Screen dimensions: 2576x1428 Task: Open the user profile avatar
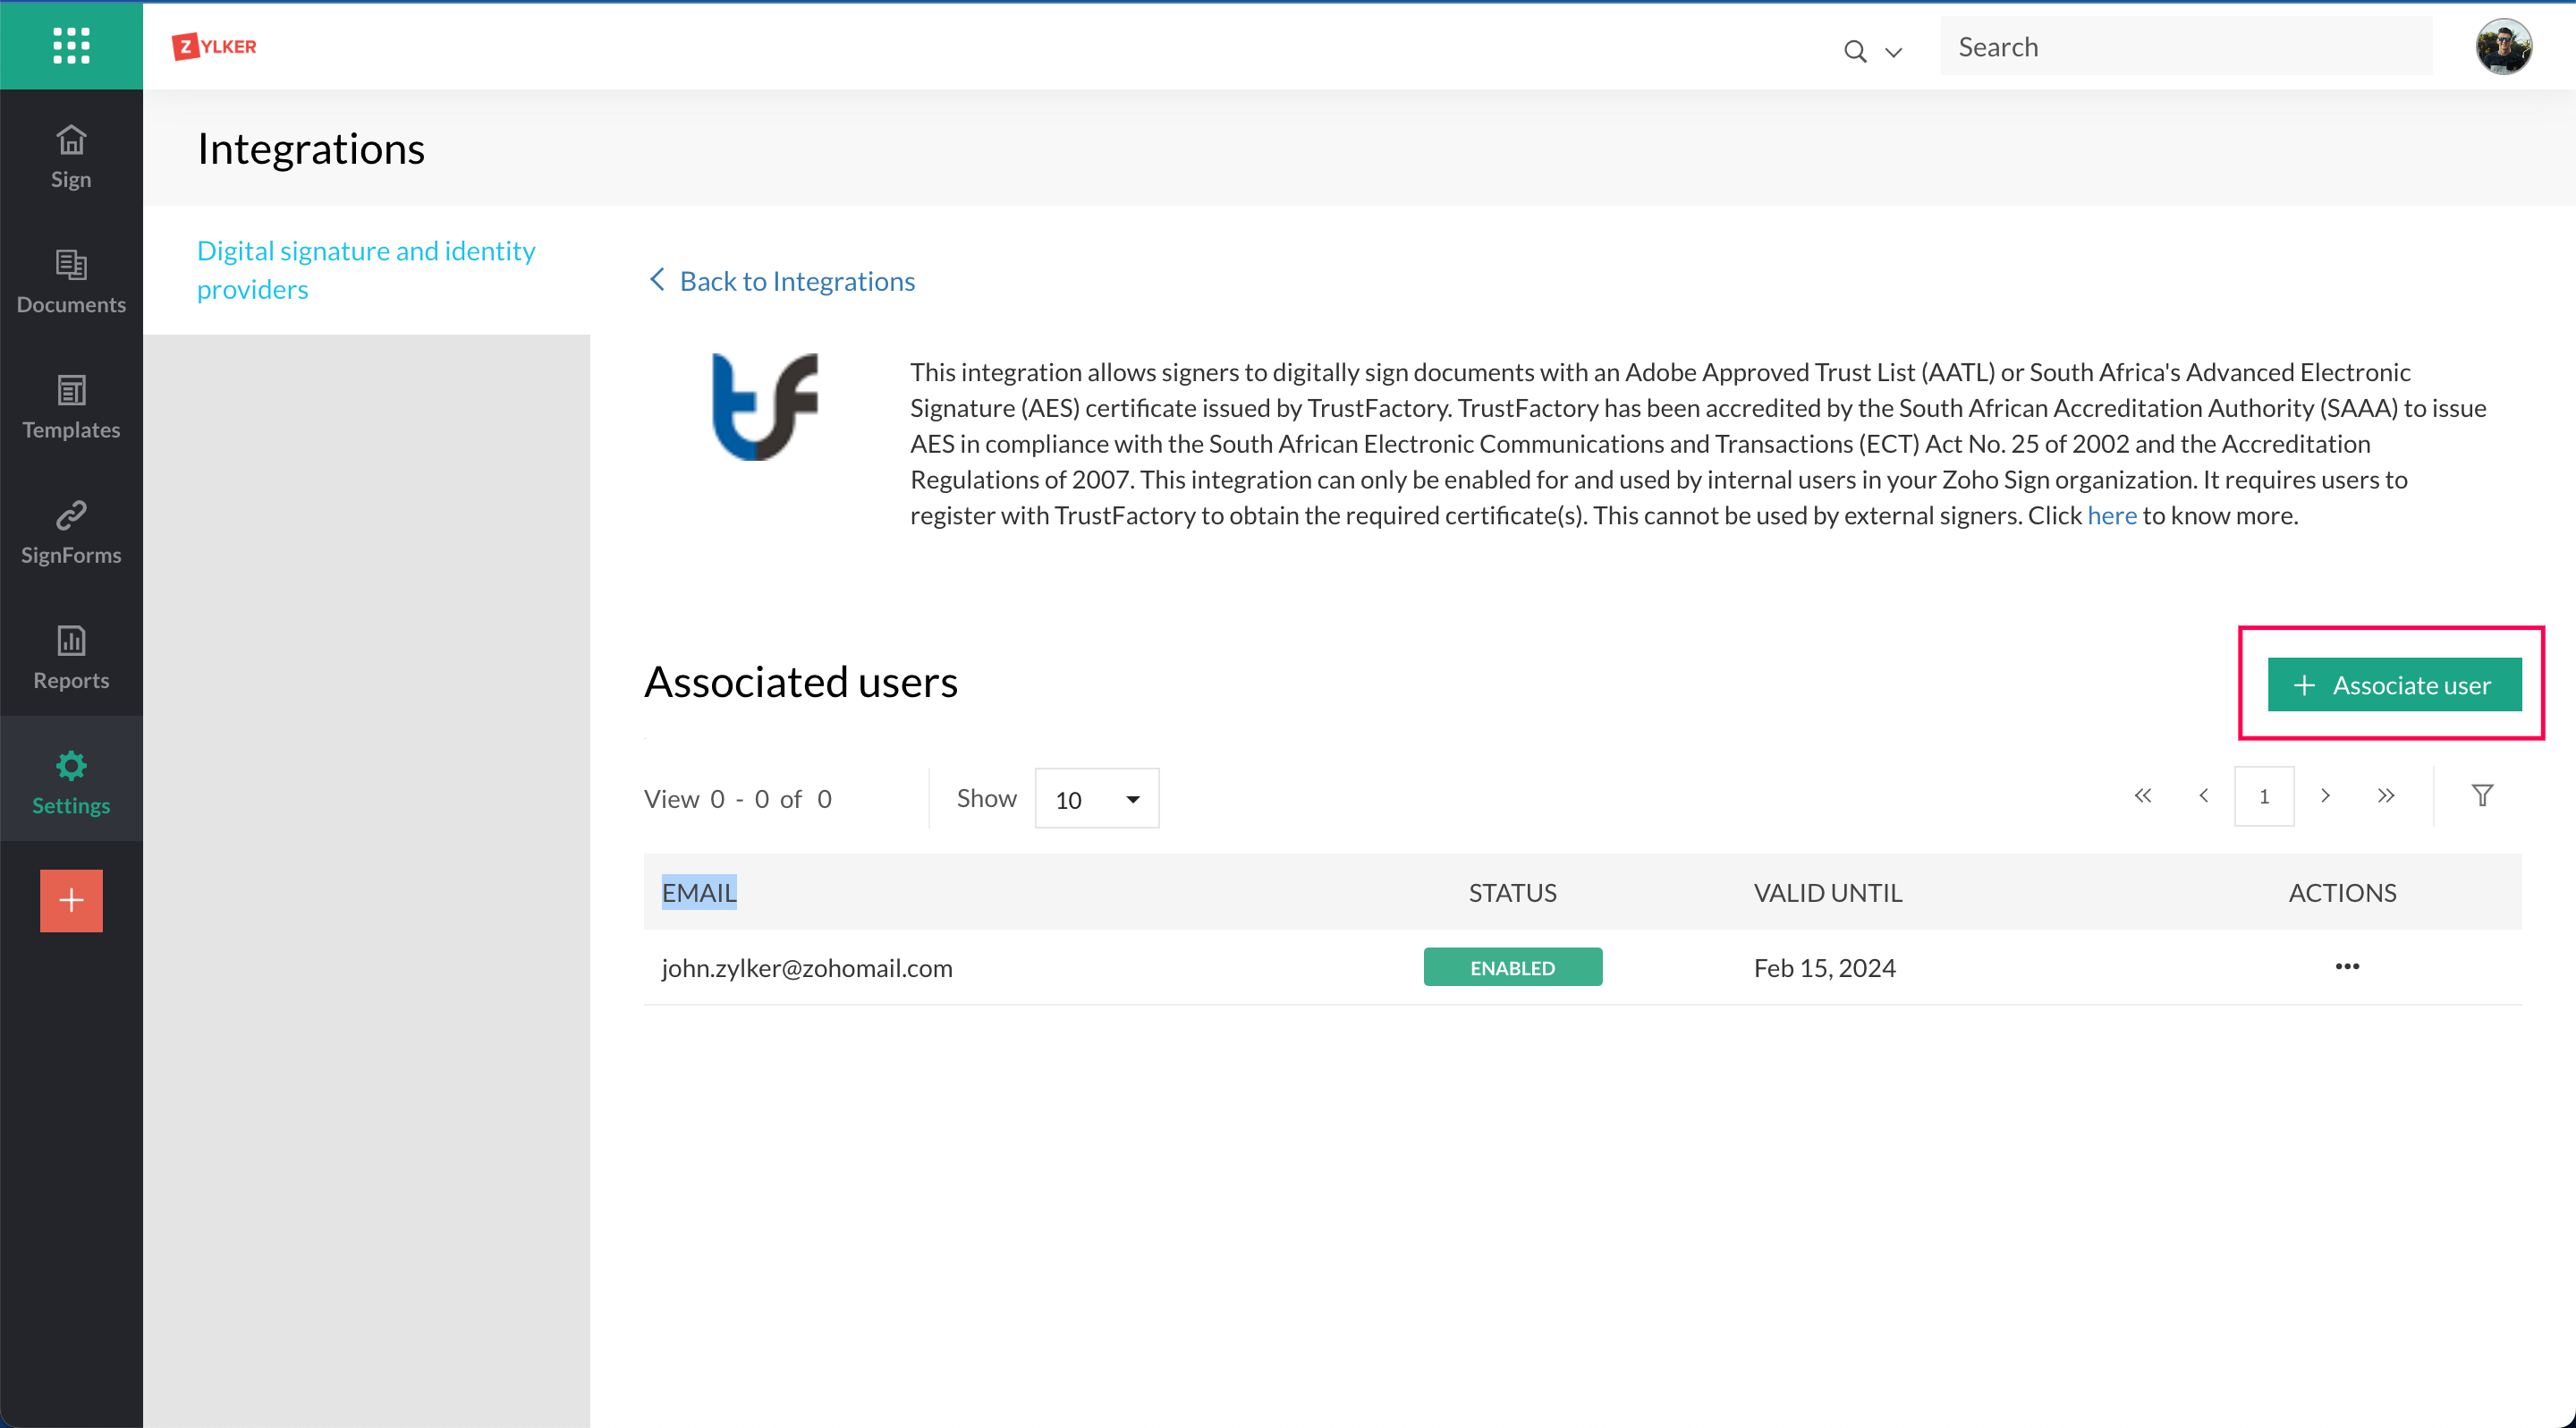(x=2503, y=47)
